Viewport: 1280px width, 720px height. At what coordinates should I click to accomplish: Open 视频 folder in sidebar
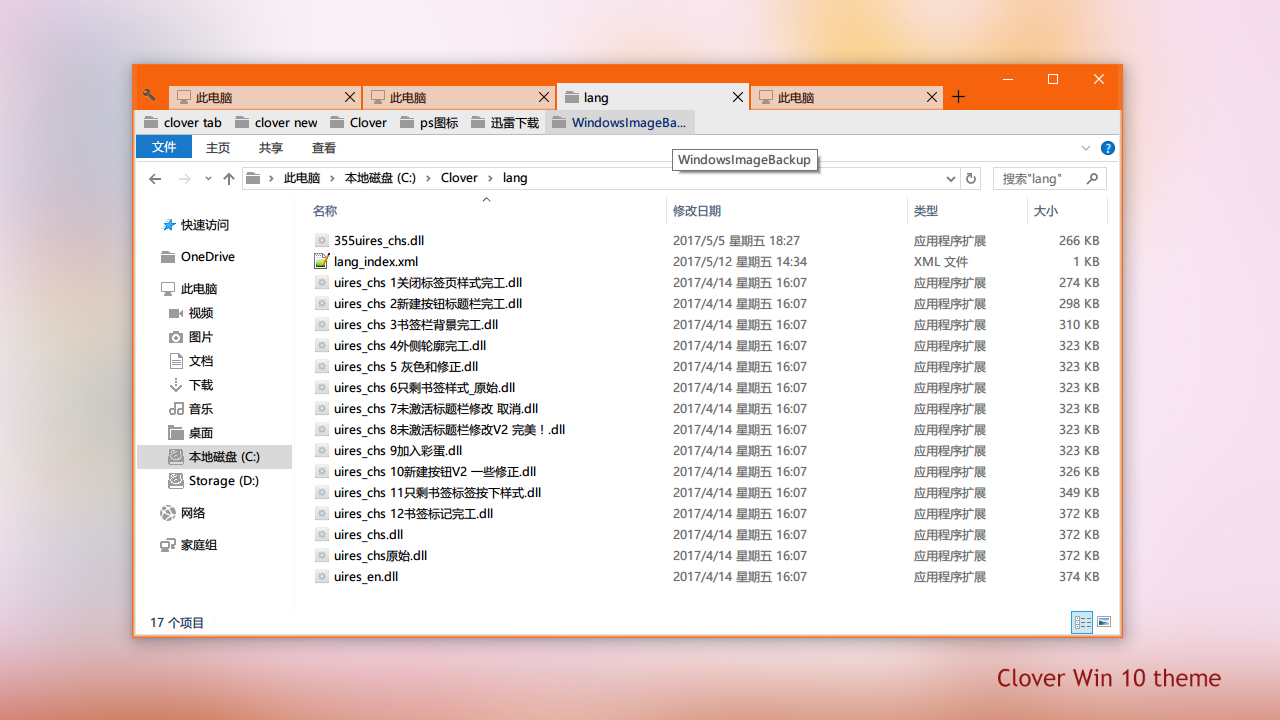[200, 313]
